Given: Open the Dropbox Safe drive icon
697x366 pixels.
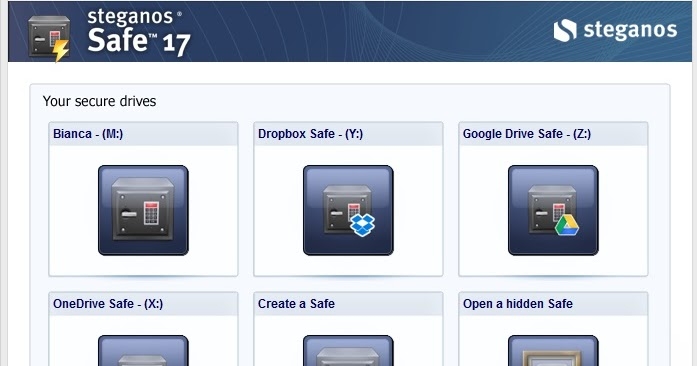Looking at the screenshot, I should coord(348,210).
